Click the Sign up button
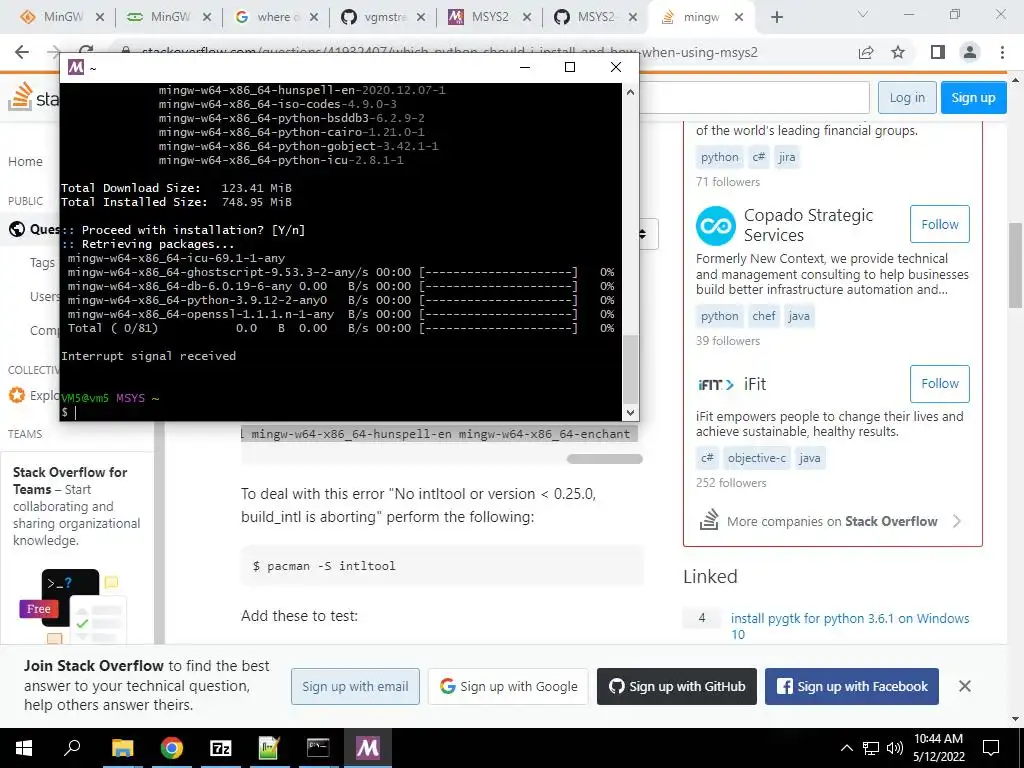The height and width of the screenshot is (768, 1024). point(973,98)
